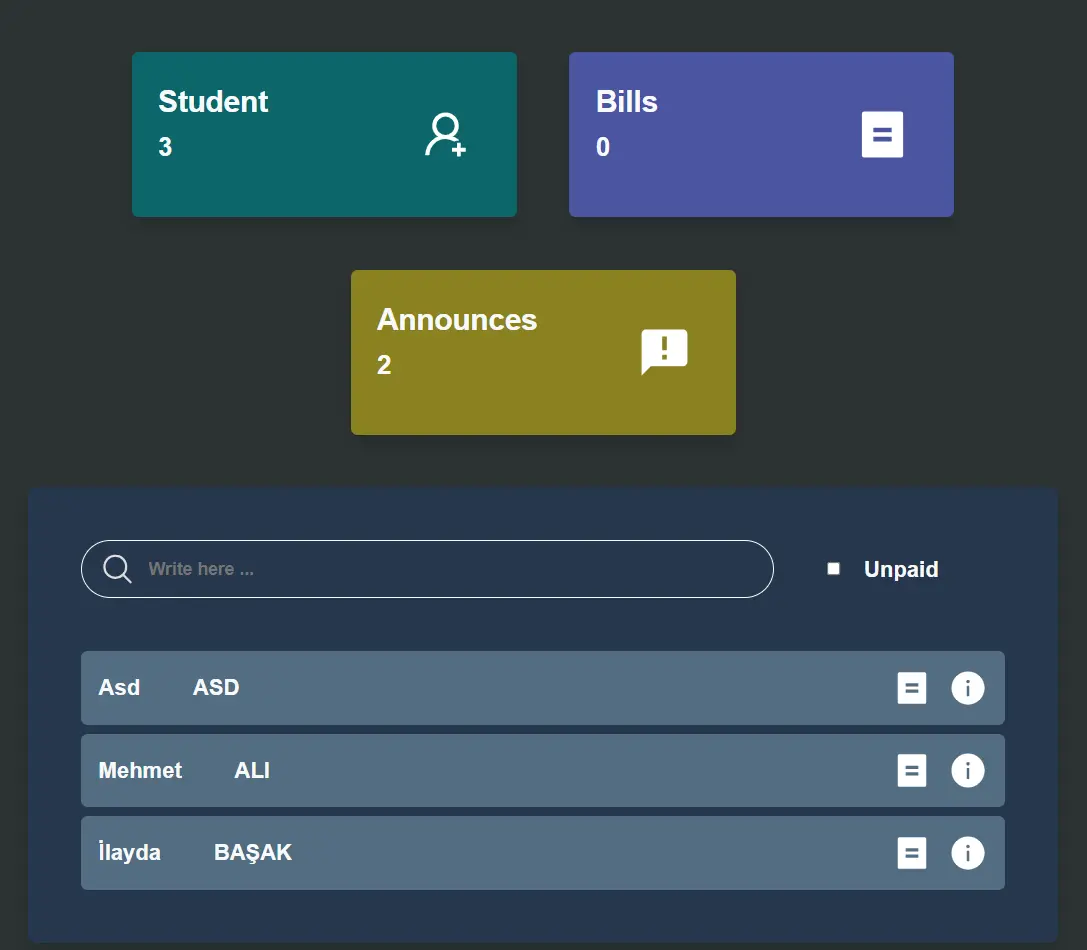Image resolution: width=1087 pixels, height=950 pixels.
Task: Open the Student card title
Action: click(x=213, y=102)
